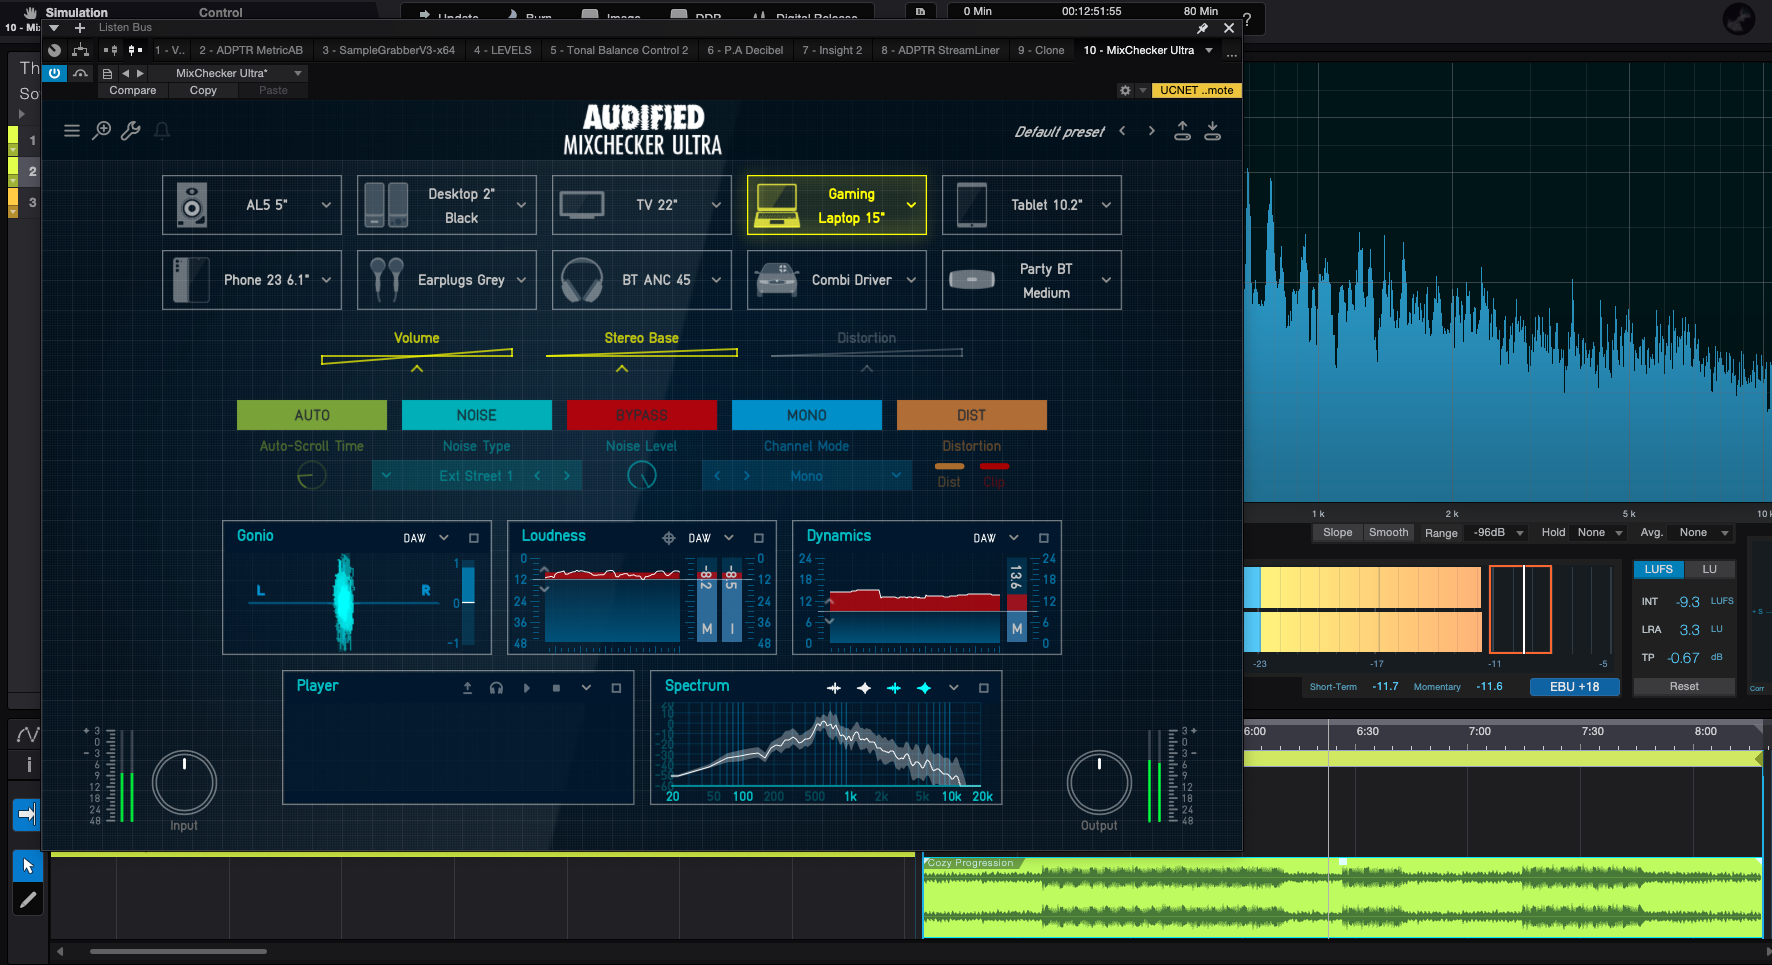Toggle the orange DIST button
This screenshot has height=965, width=1772.
(x=972, y=415)
